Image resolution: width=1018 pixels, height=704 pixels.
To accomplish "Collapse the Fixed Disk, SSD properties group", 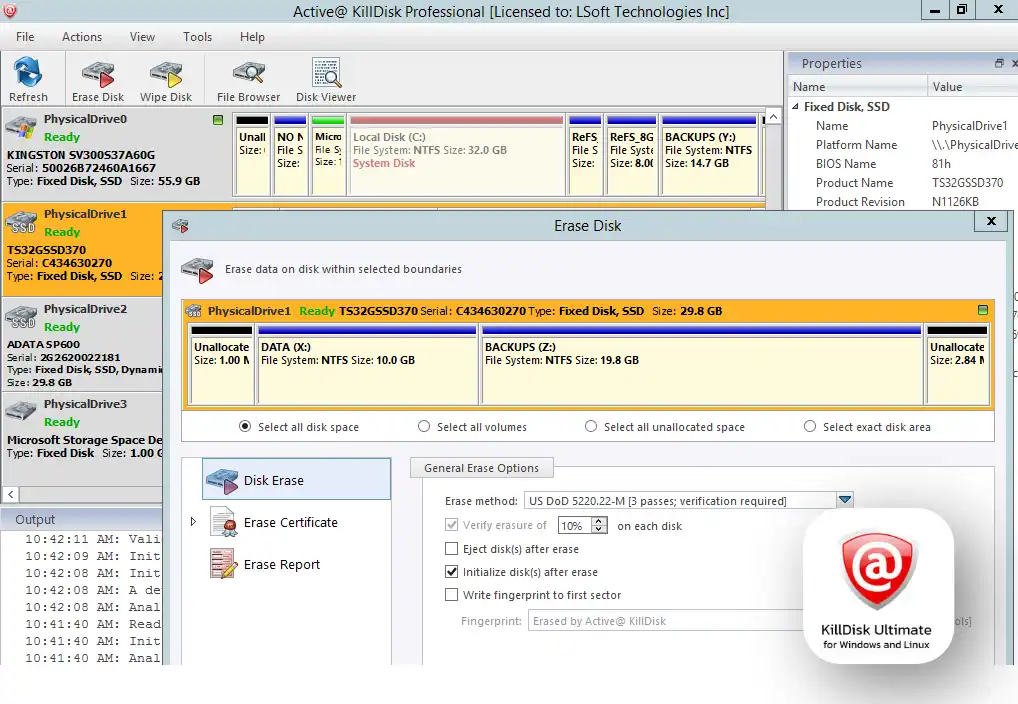I will (x=796, y=107).
